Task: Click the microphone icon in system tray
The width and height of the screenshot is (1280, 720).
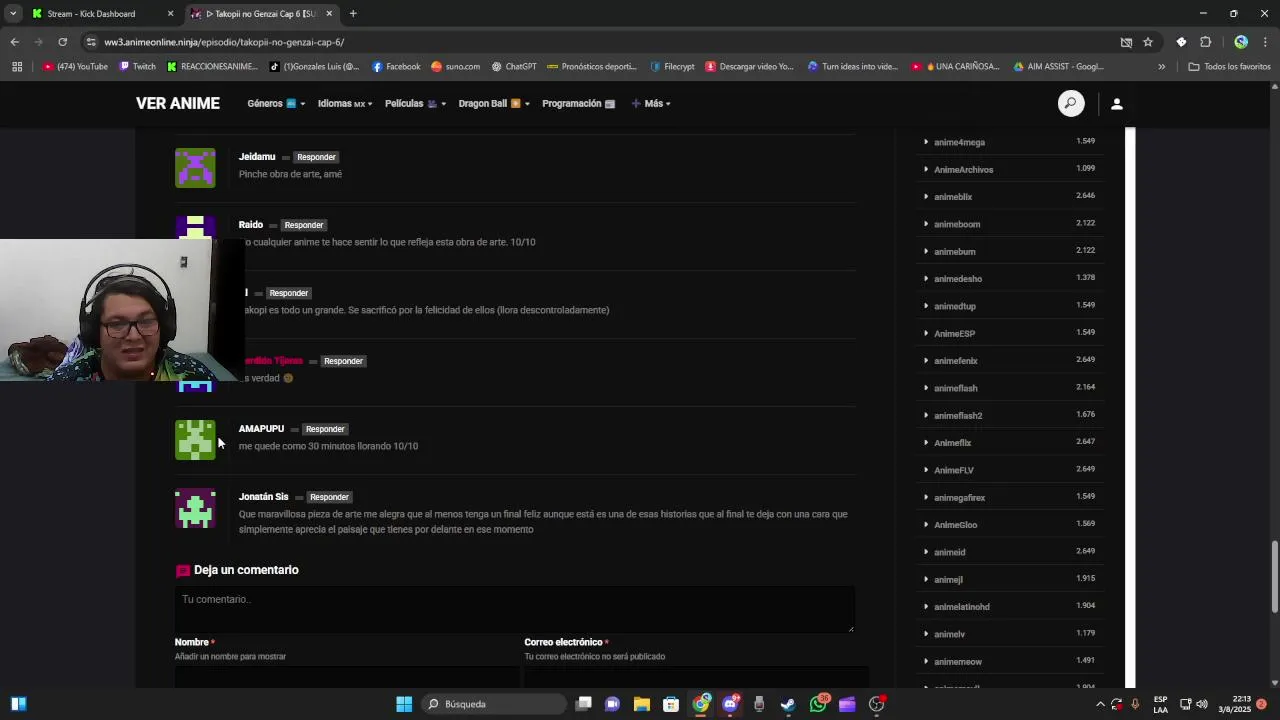Action: 1135,704
